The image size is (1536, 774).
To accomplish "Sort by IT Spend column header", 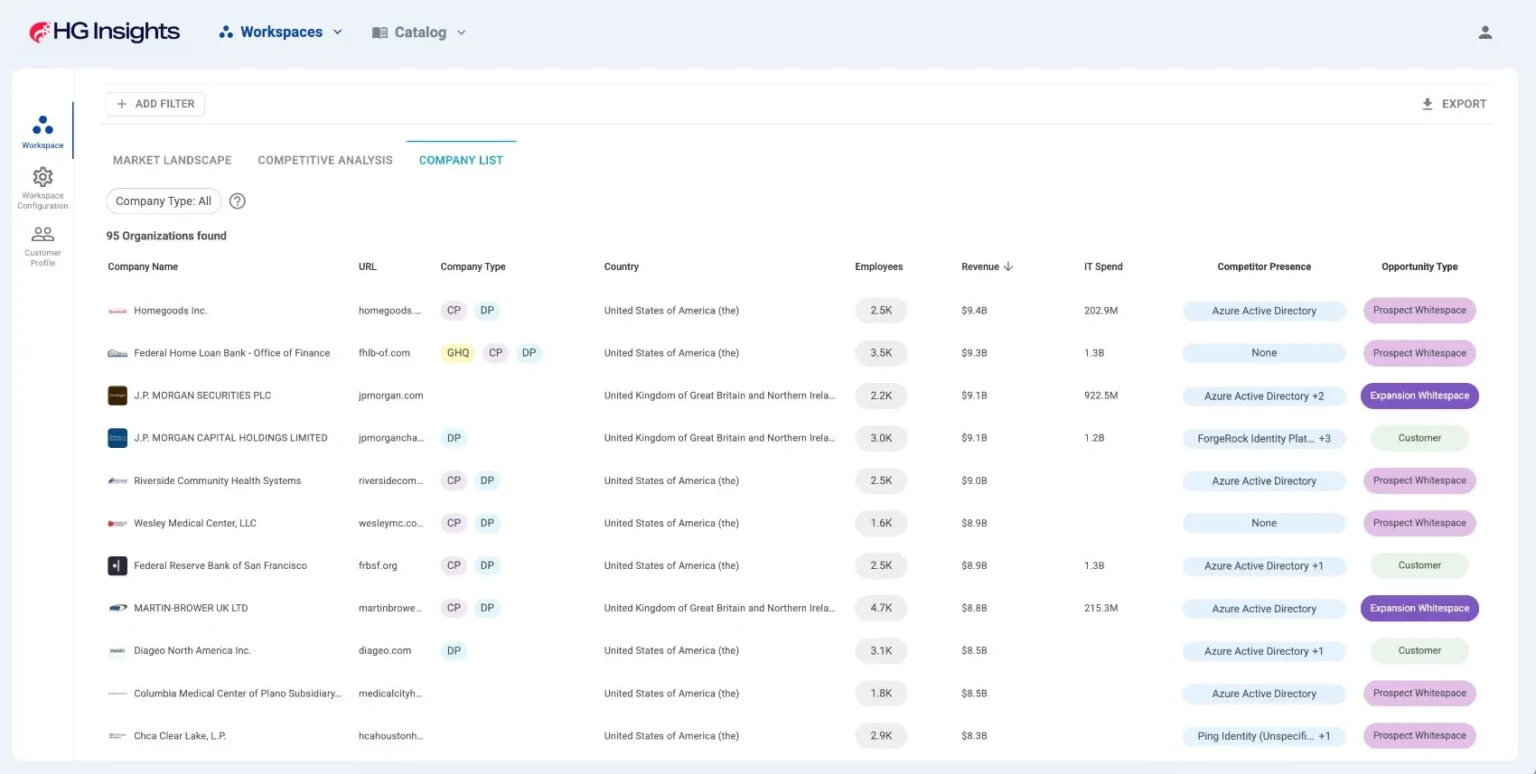I will [1103, 267].
